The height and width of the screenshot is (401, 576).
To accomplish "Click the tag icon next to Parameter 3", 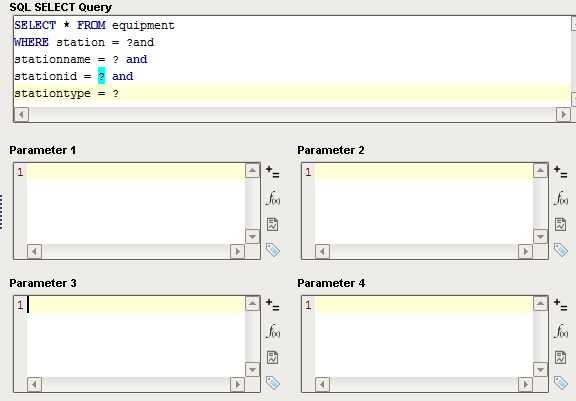I will (x=273, y=383).
